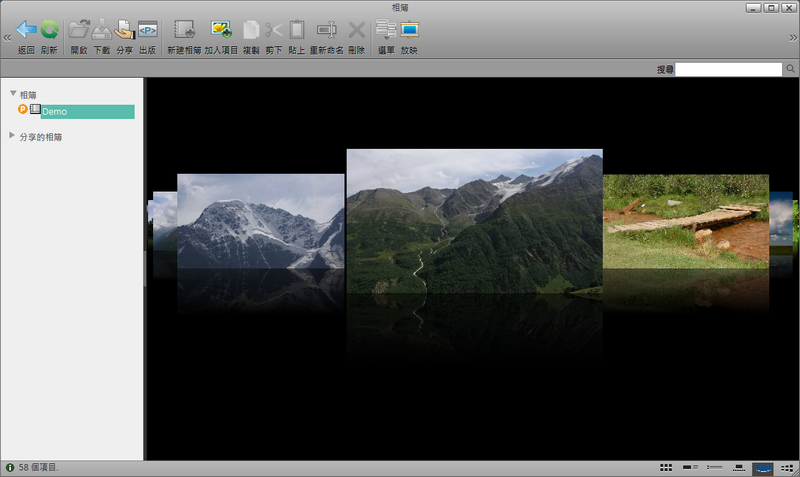The width and height of the screenshot is (800, 477).
Task: Click the search magnifier icon
Action: coord(791,70)
